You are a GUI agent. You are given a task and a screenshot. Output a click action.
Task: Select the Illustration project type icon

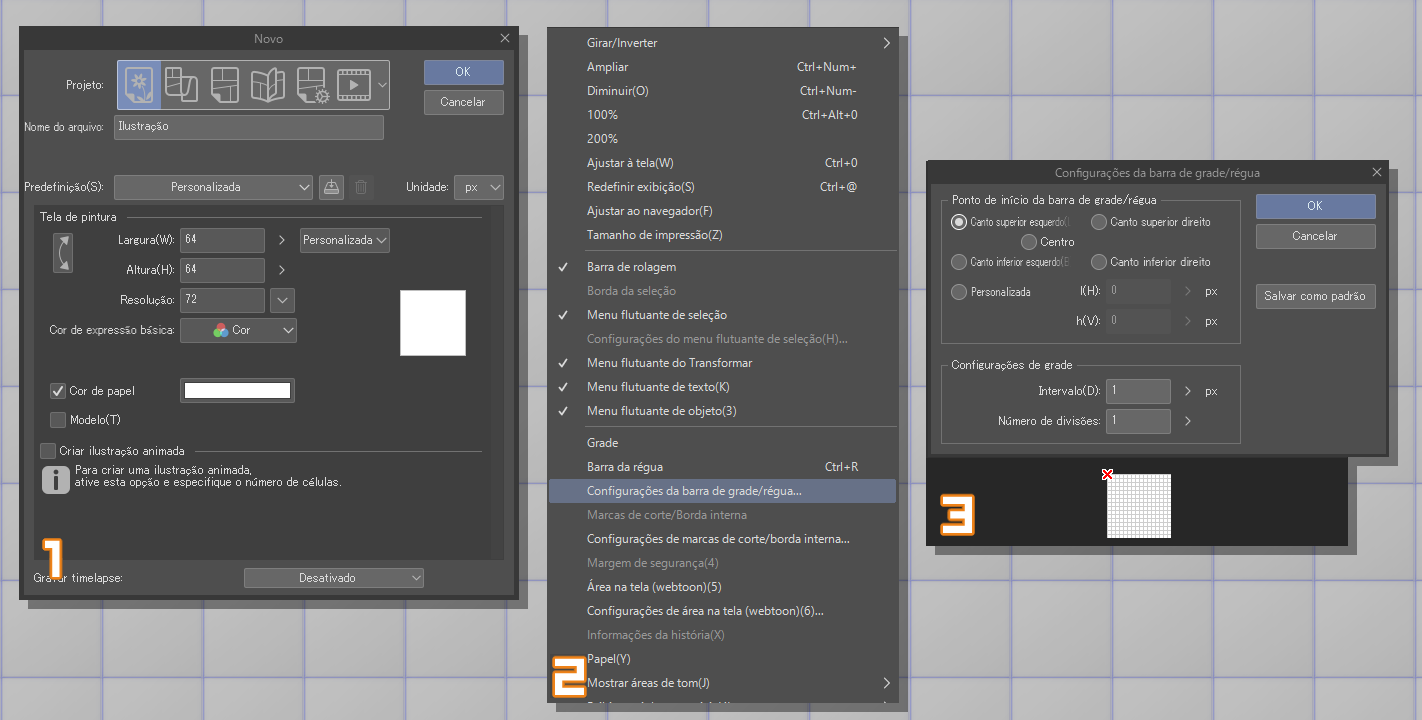pyautogui.click(x=141, y=85)
